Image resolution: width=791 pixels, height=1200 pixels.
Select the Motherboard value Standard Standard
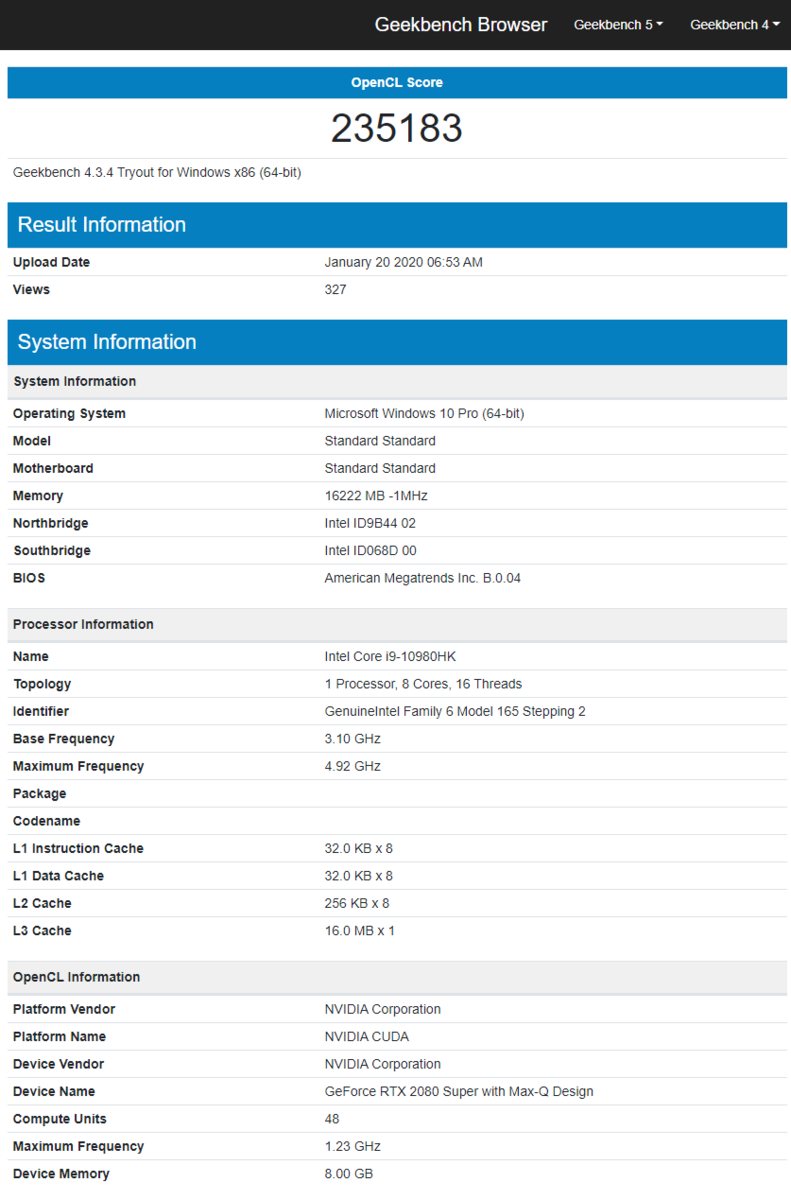(x=380, y=468)
